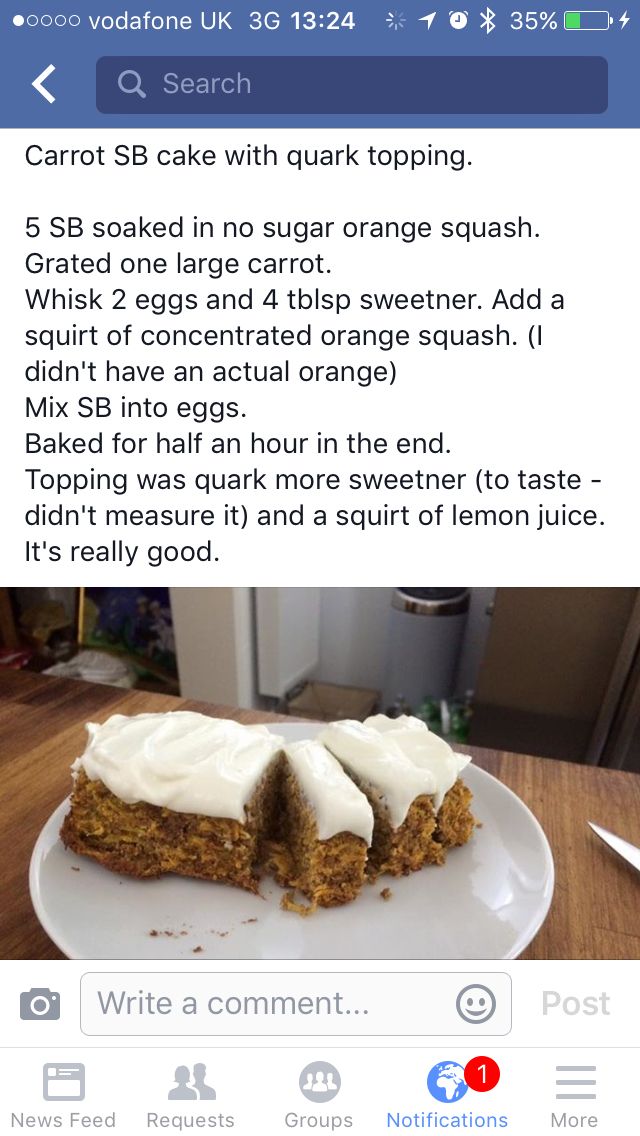Tap the back arrow icon
The width and height of the screenshot is (640, 1136).
tap(43, 83)
